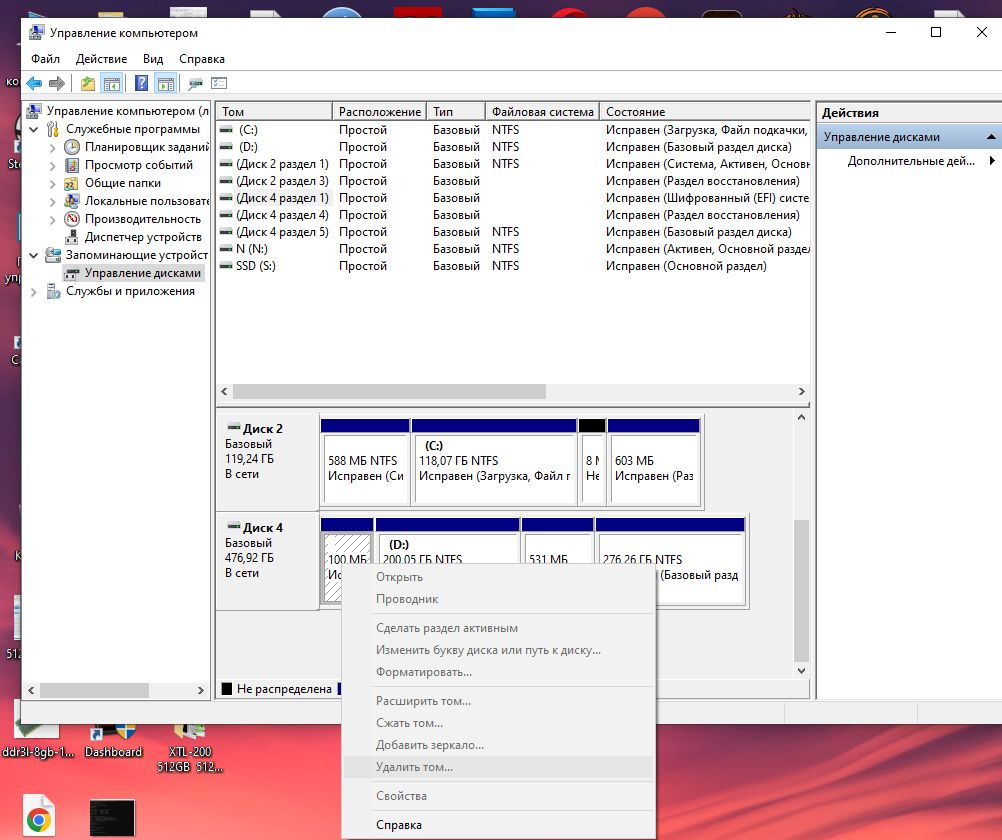Screen dimensions: 1002x840
Task: Open the Dashboard desktop shortcut
Action: (114, 740)
